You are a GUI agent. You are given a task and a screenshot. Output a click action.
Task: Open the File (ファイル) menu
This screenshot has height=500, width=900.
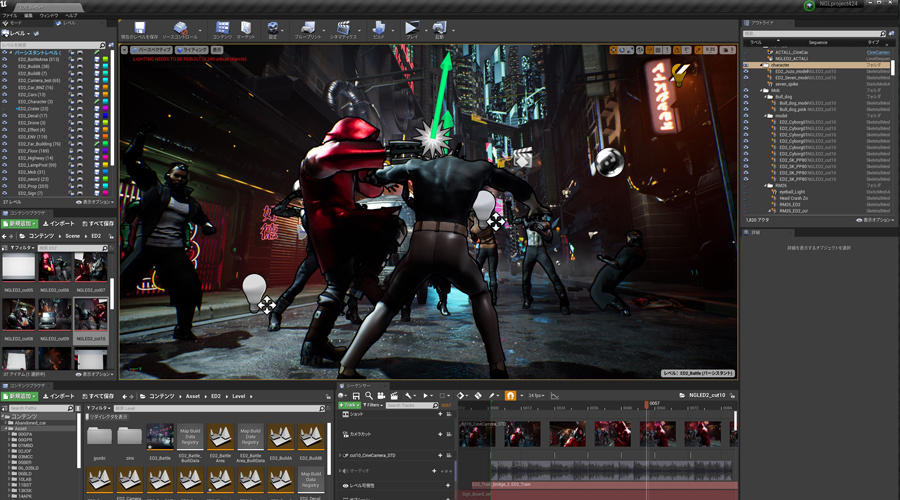coord(10,15)
